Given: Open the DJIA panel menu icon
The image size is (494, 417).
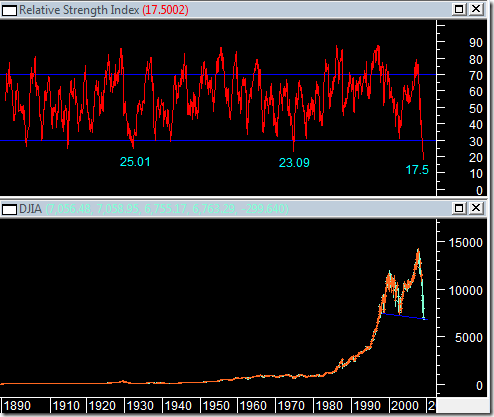Looking at the screenshot, I should click(x=9, y=210).
